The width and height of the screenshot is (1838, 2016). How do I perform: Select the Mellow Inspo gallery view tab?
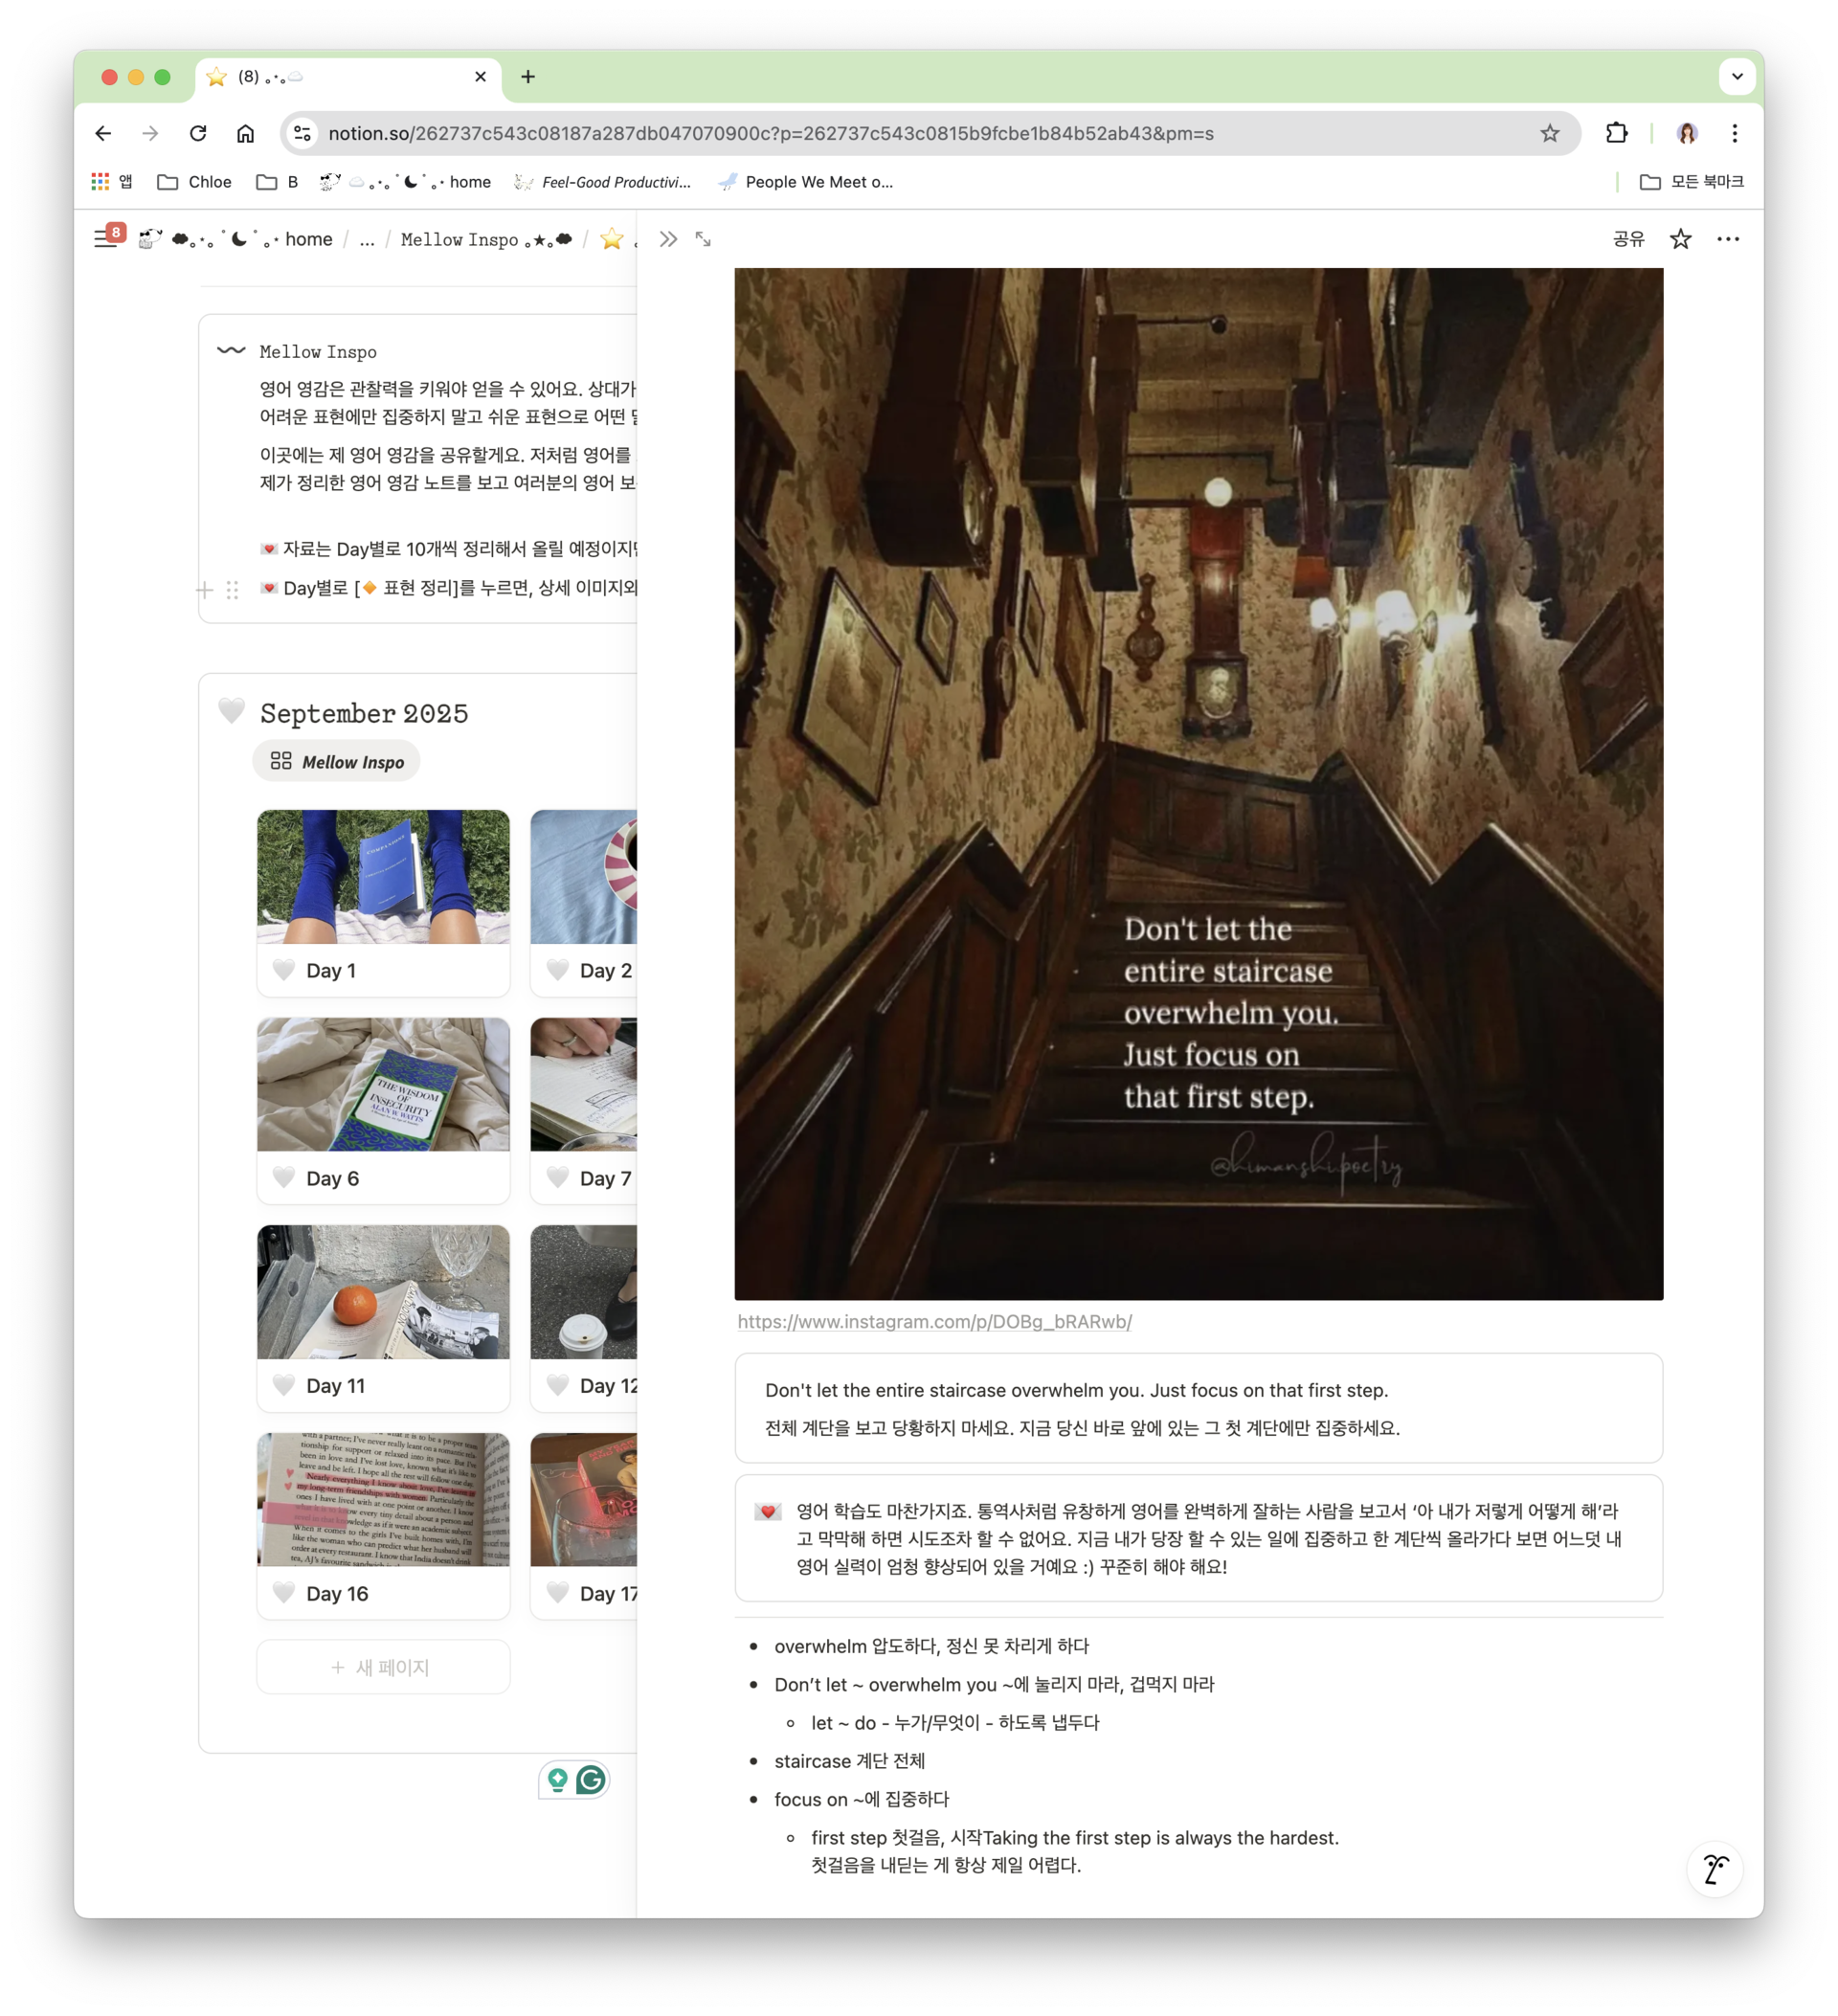tap(337, 762)
